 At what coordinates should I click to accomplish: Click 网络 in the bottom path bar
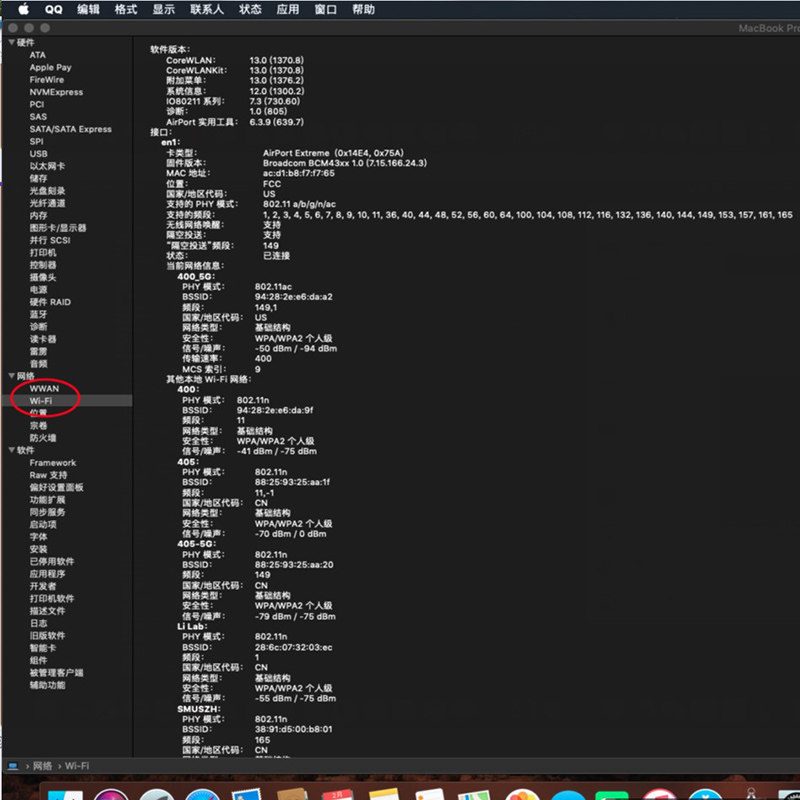click(42, 766)
